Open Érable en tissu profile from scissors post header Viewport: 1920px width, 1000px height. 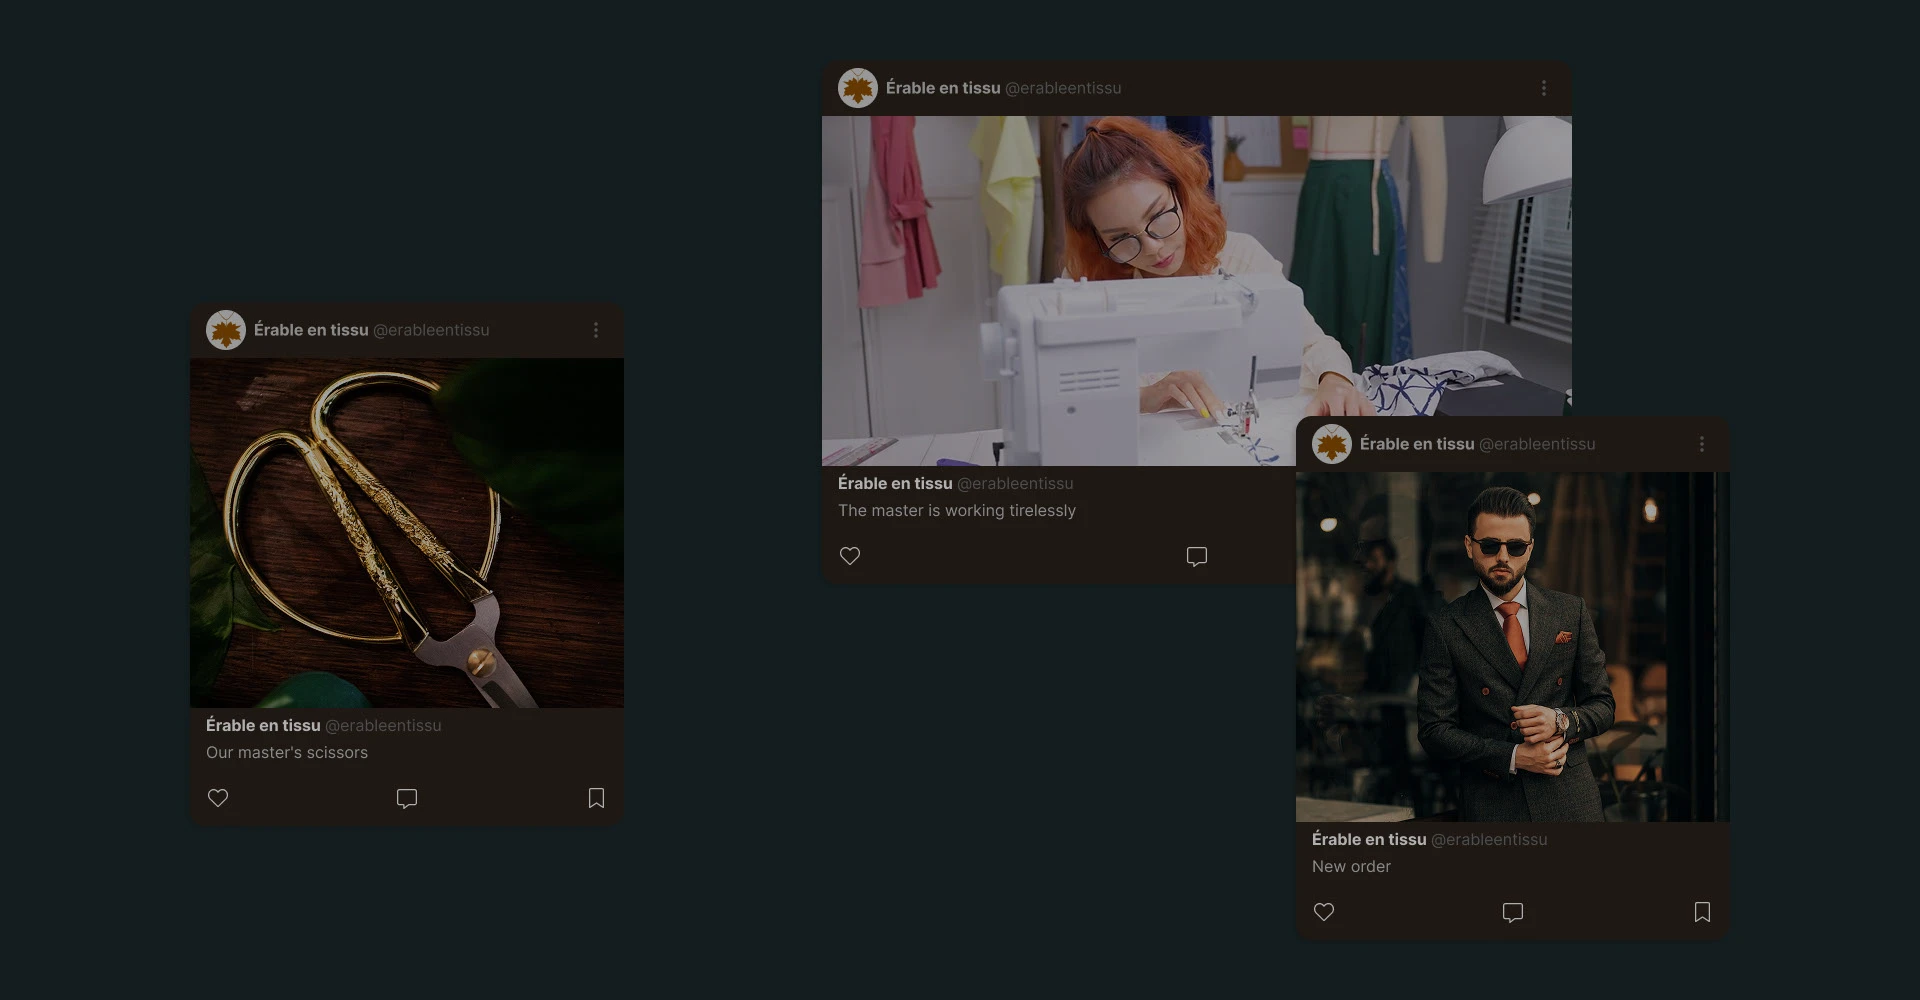(311, 330)
